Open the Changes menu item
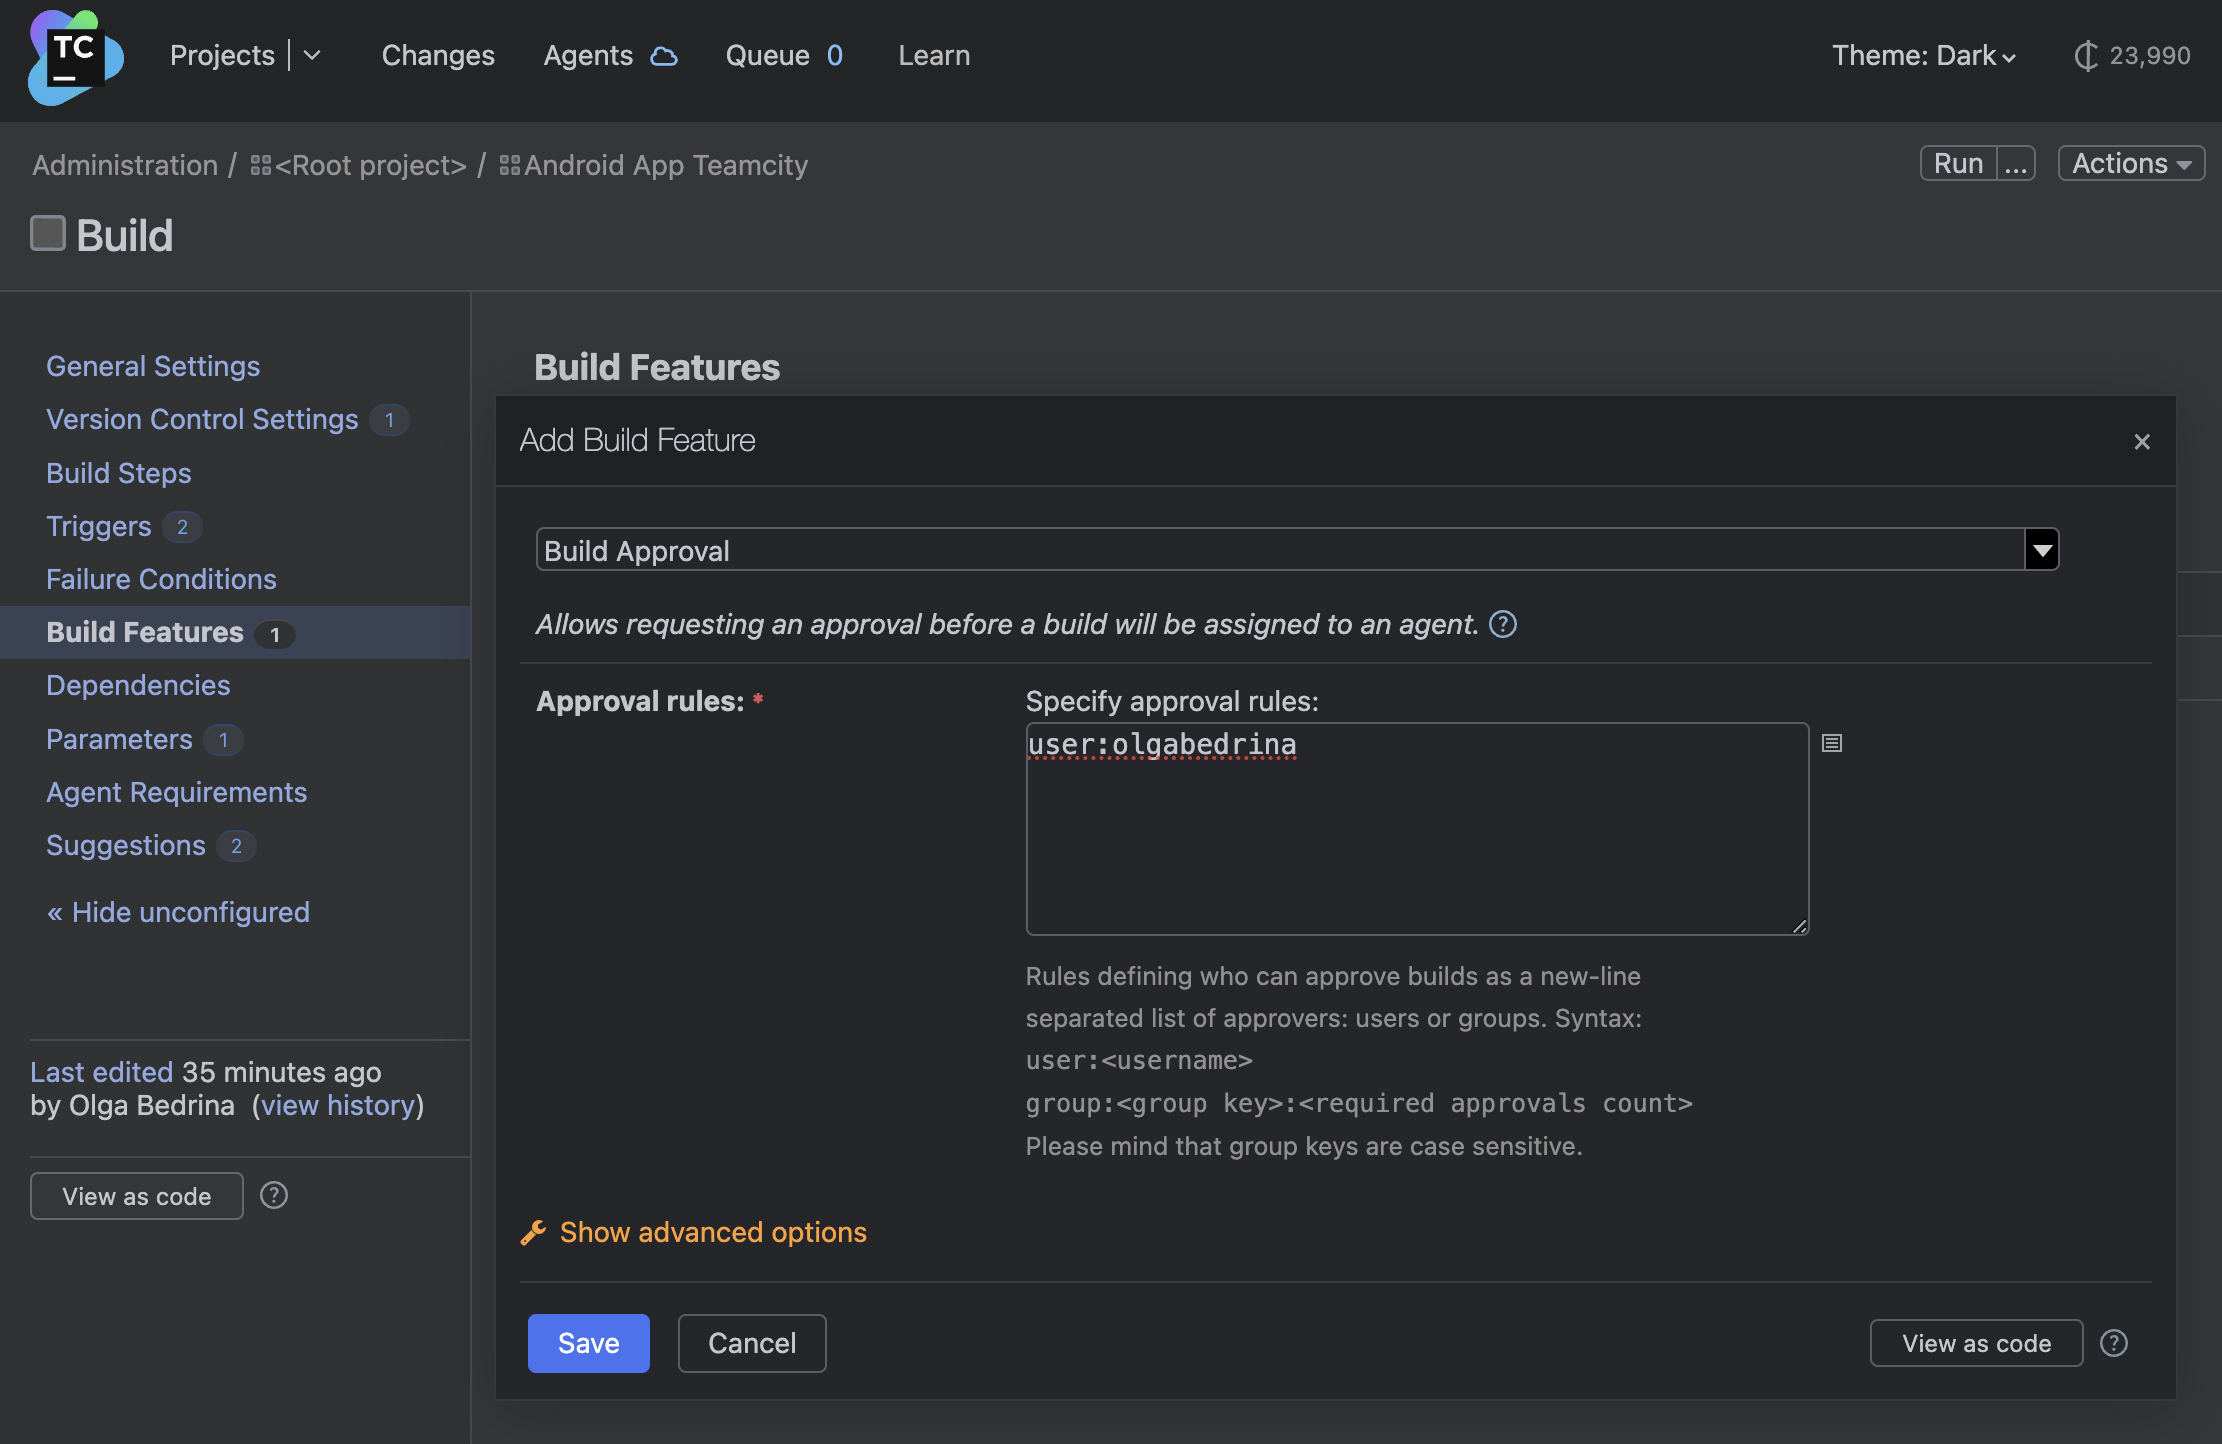 tap(438, 56)
